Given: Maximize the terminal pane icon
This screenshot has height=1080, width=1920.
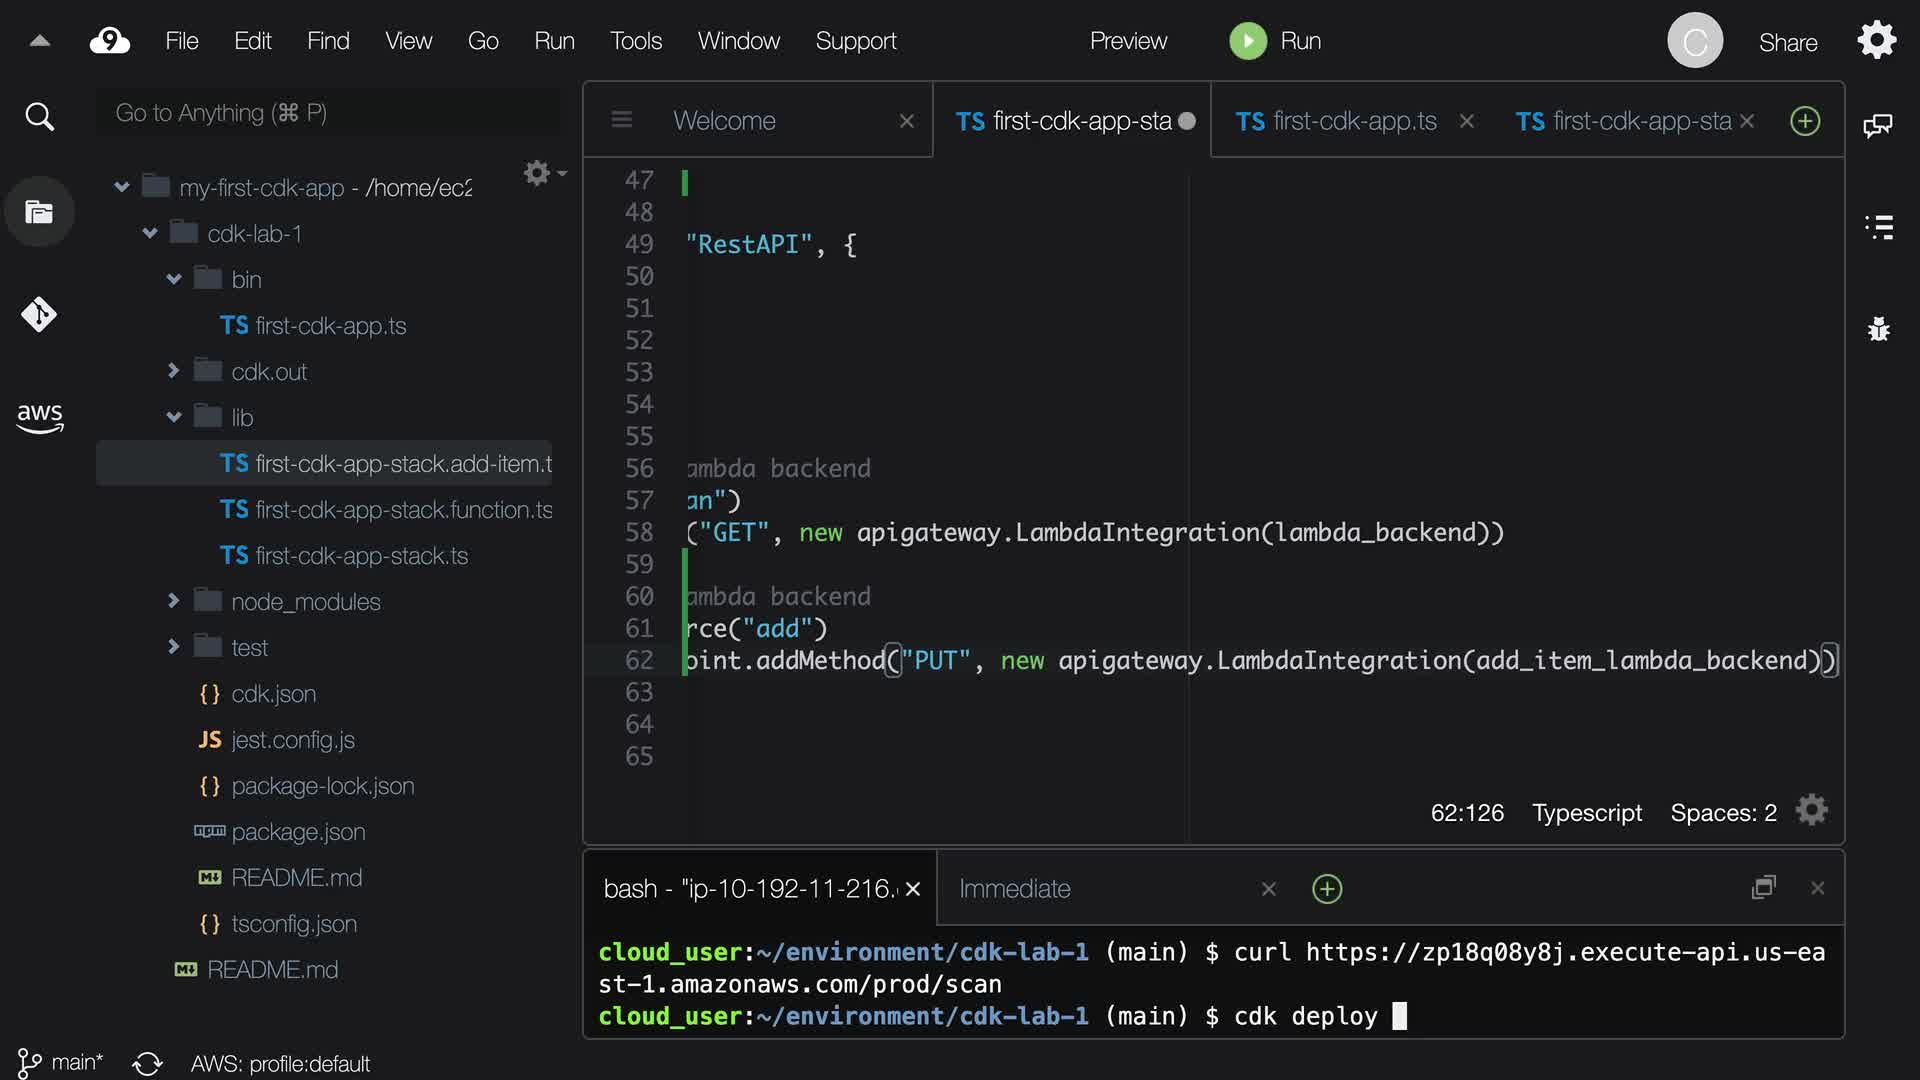Looking at the screenshot, I should click(x=1763, y=888).
